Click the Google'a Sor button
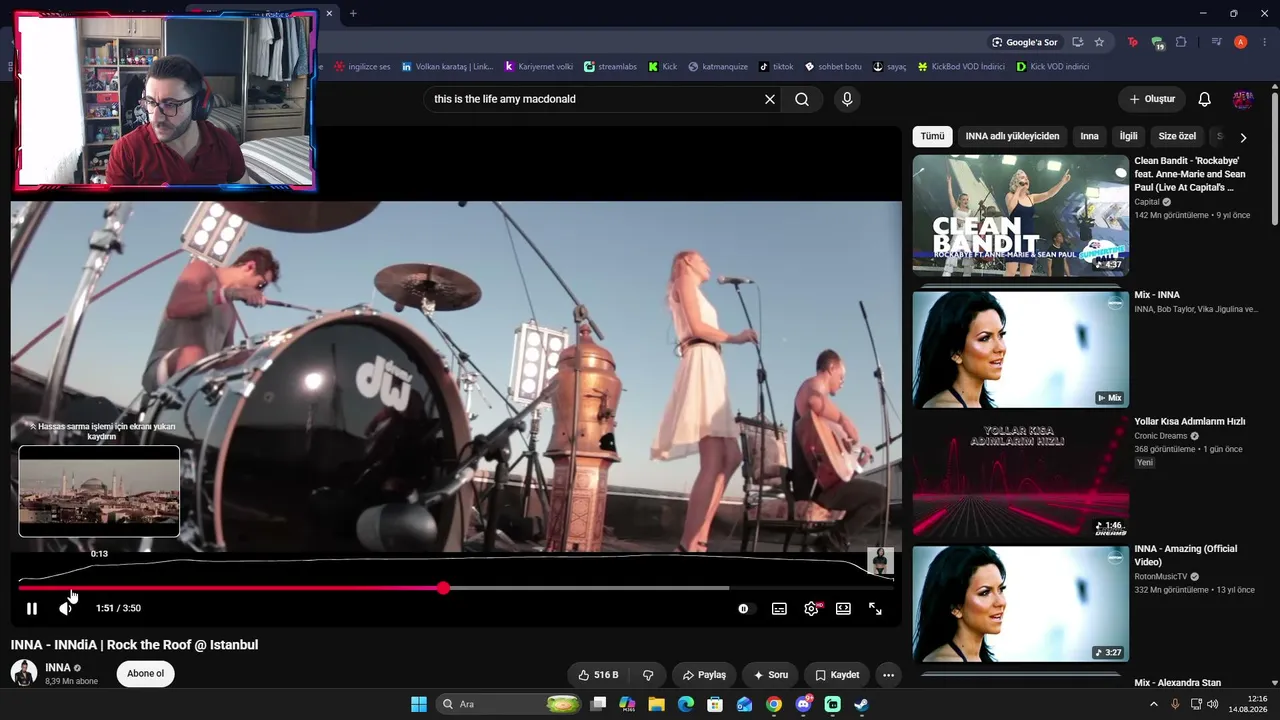The image size is (1280, 720). click(1025, 42)
